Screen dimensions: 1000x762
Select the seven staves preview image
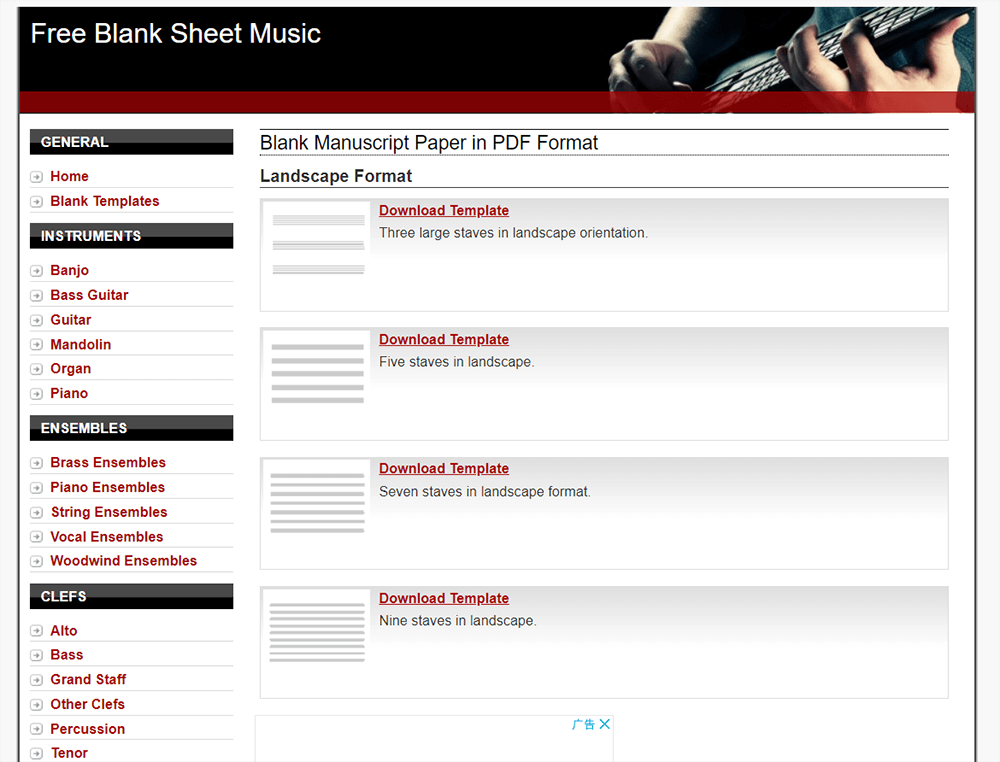318,502
